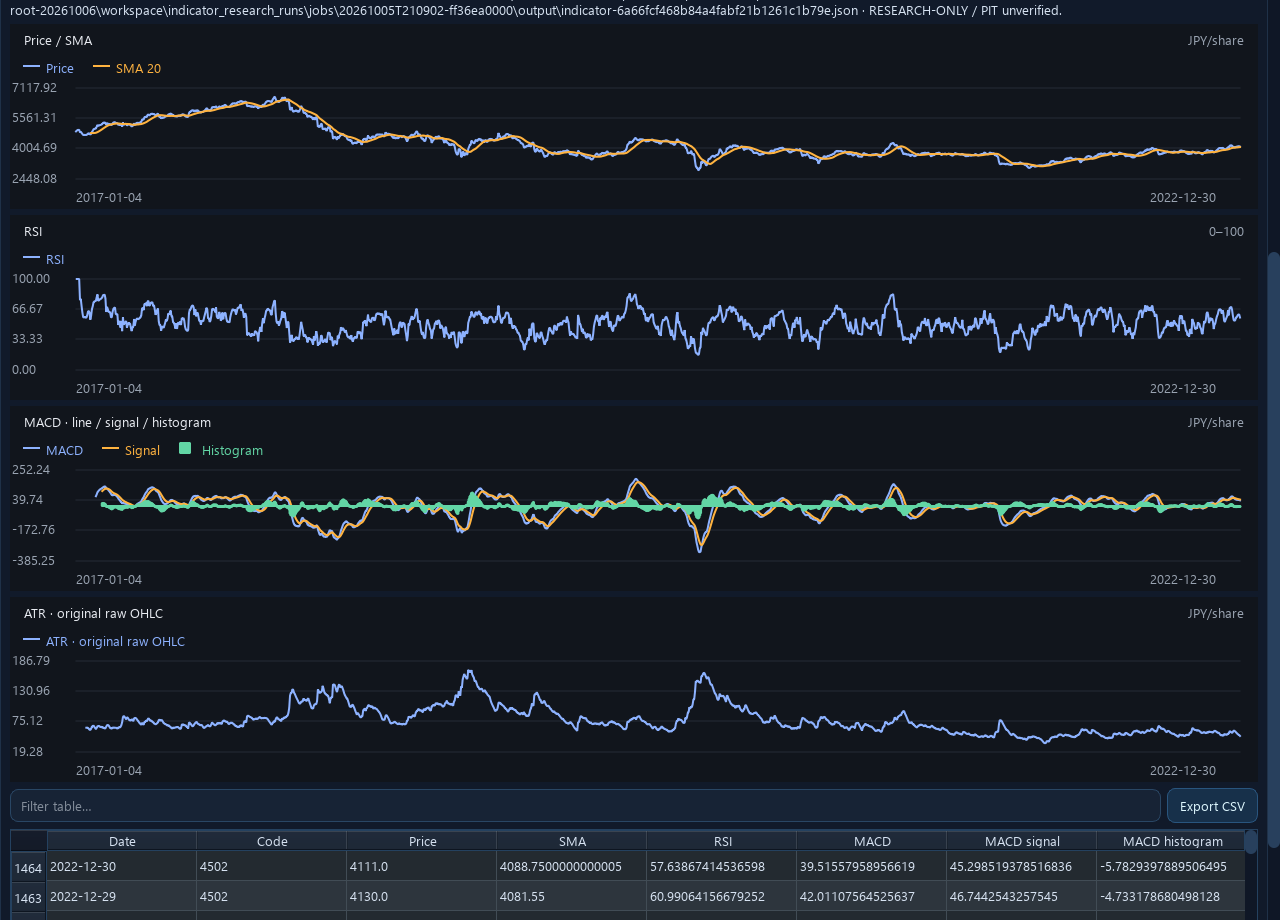Screen dimensions: 1280x920
Task: Select the date cell 2022-12-30
Action: 122,866
